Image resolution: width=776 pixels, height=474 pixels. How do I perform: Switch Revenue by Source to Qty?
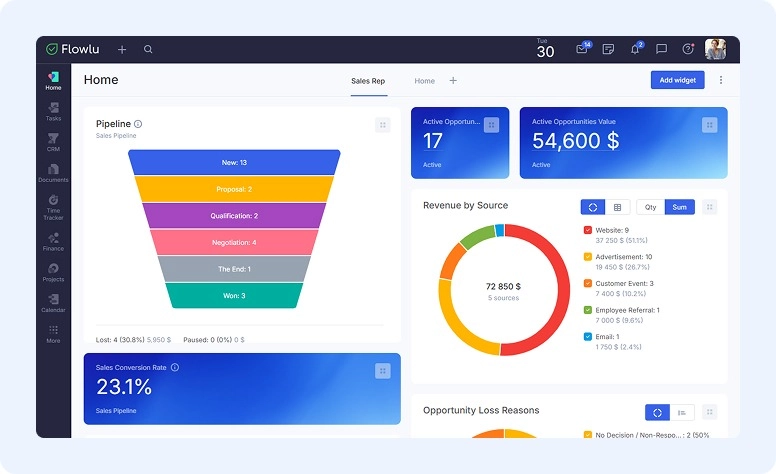650,207
